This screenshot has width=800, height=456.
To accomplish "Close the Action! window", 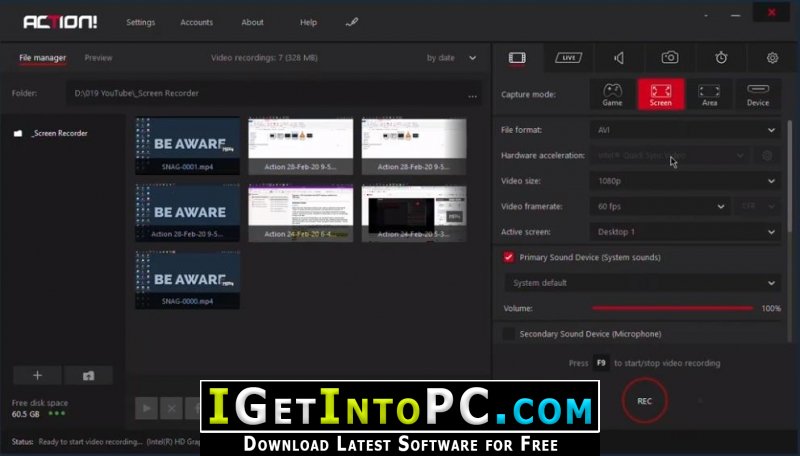I will click(771, 13).
